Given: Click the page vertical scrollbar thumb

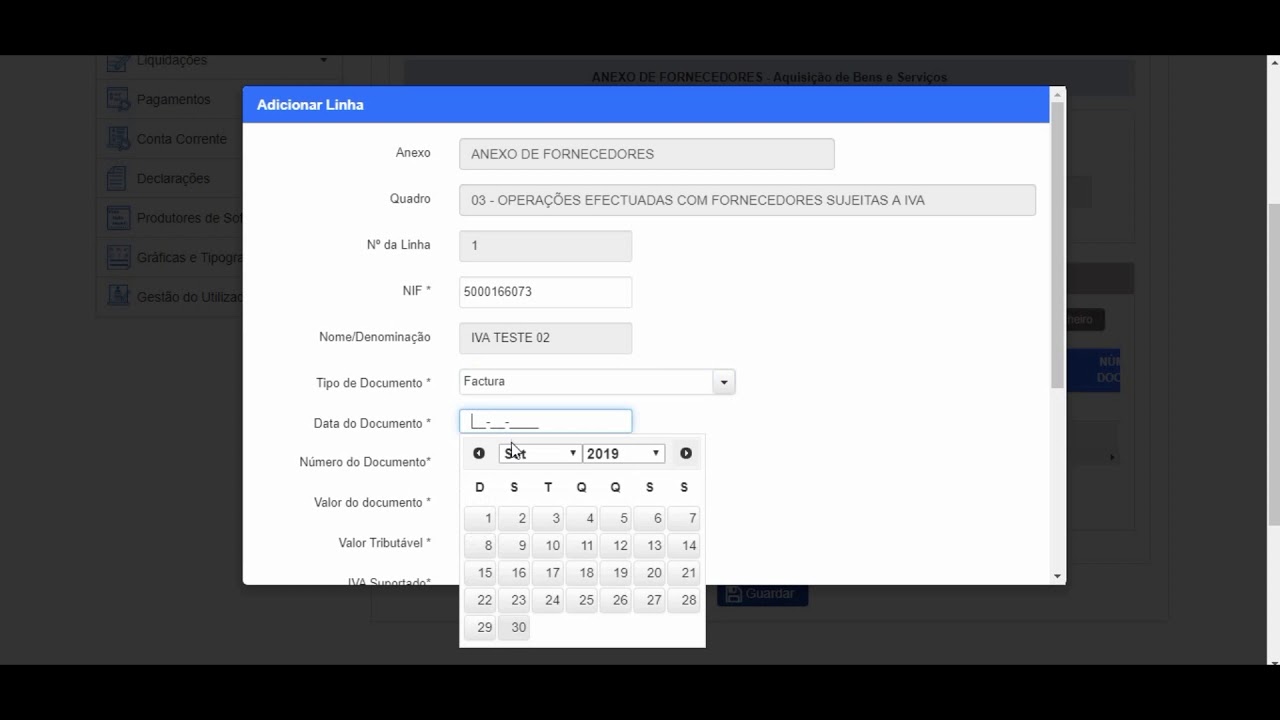Looking at the screenshot, I should (x=1273, y=364).
